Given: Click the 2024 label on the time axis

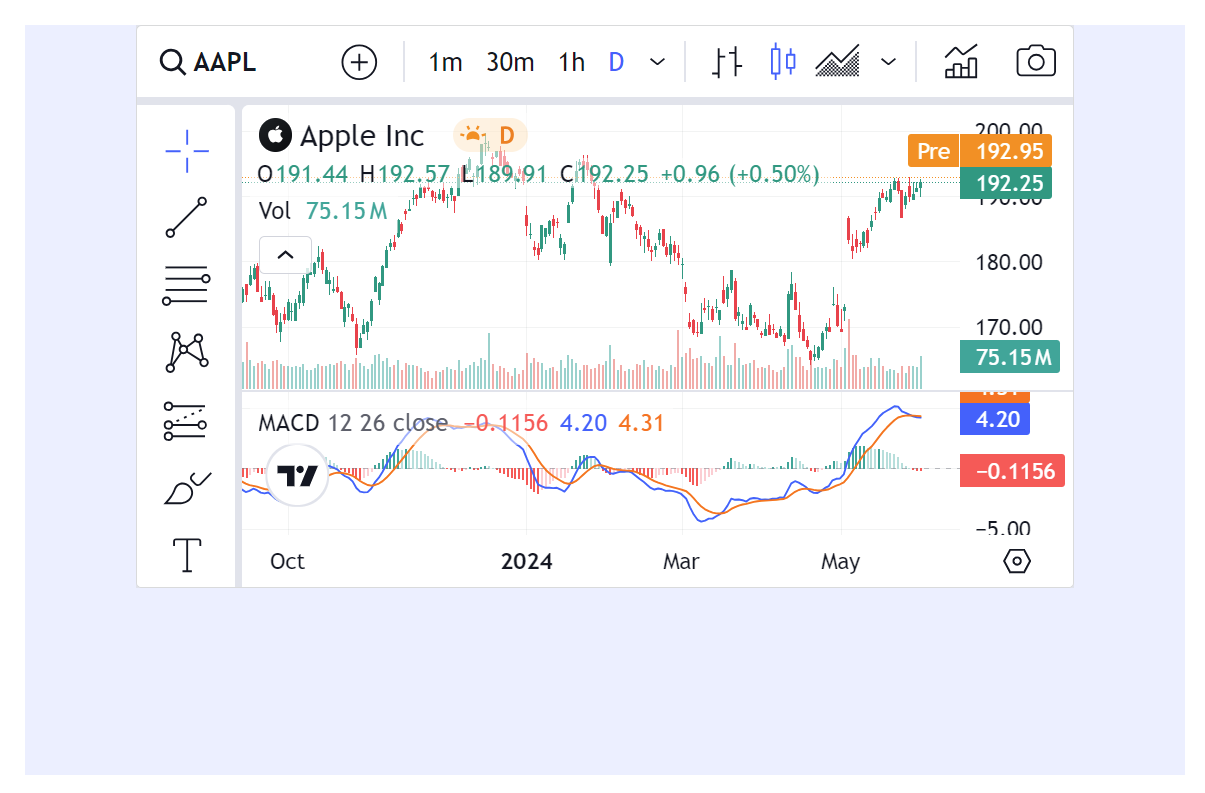Looking at the screenshot, I should tap(527, 561).
